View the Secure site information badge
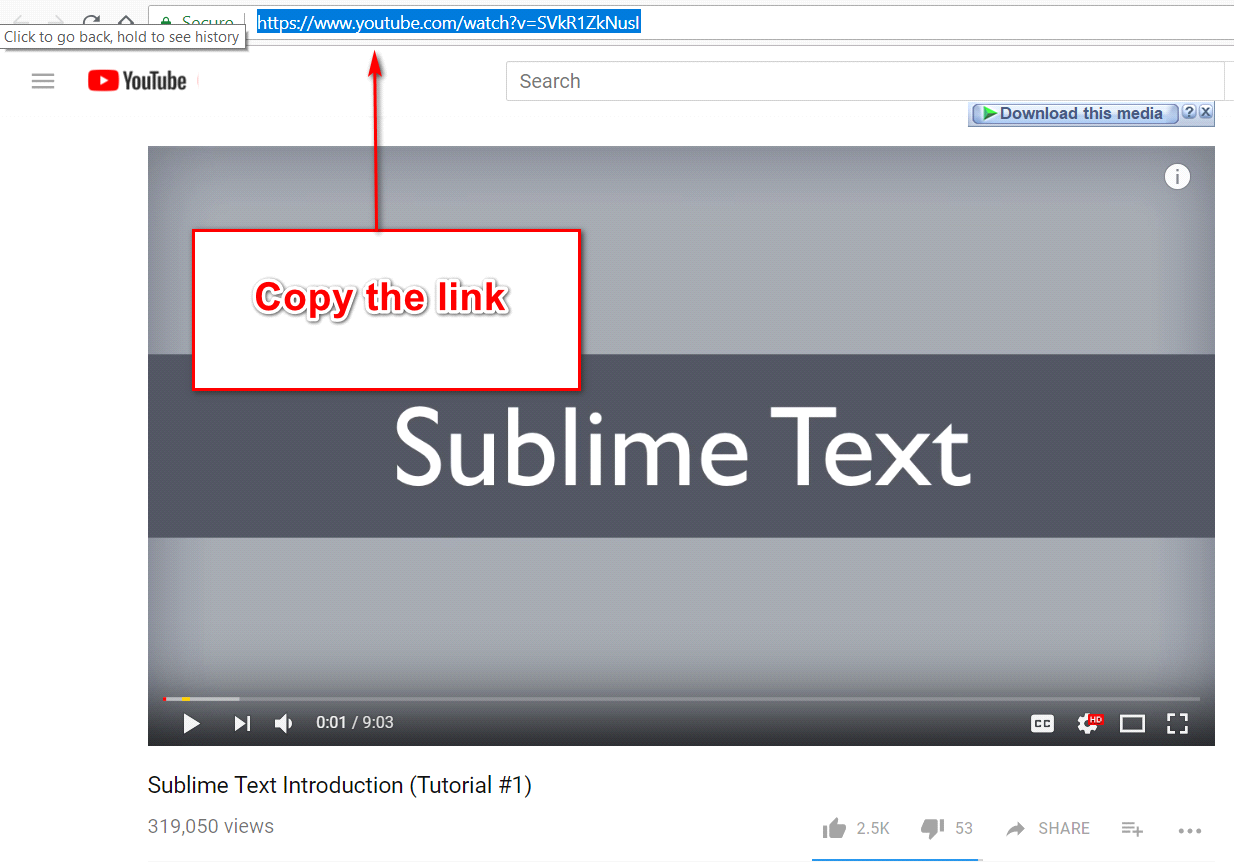1234x863 pixels. point(198,21)
